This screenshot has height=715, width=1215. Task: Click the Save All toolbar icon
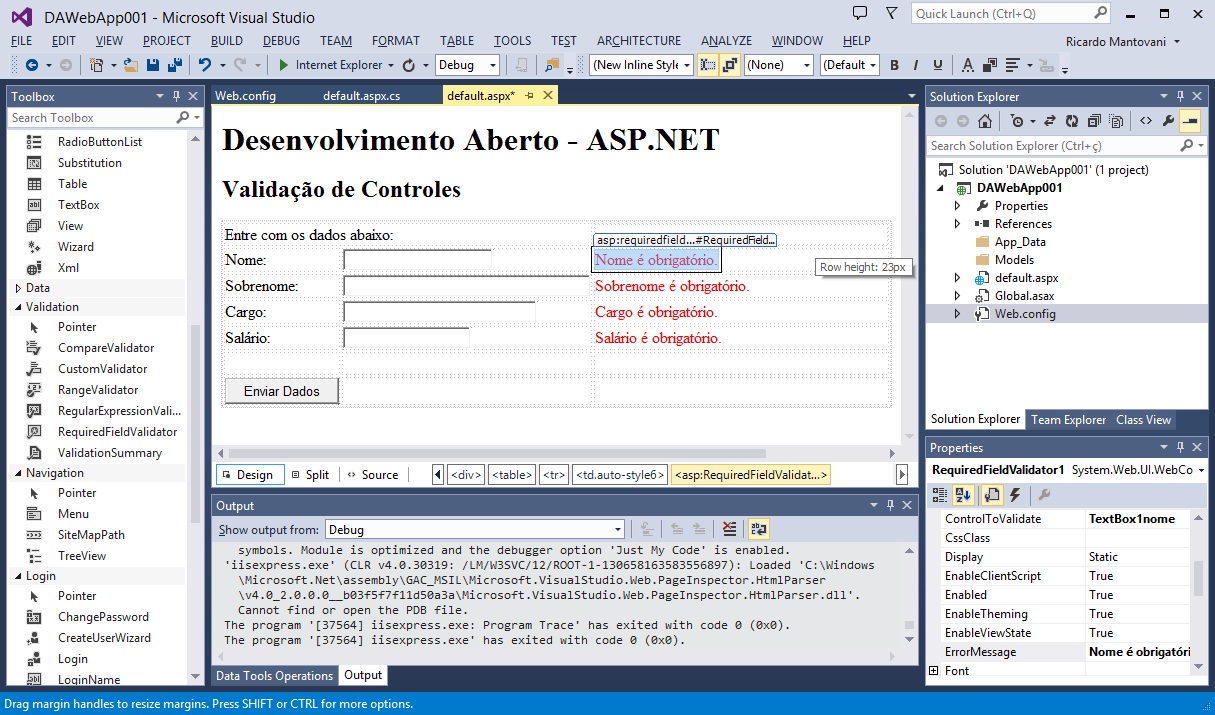click(x=174, y=65)
